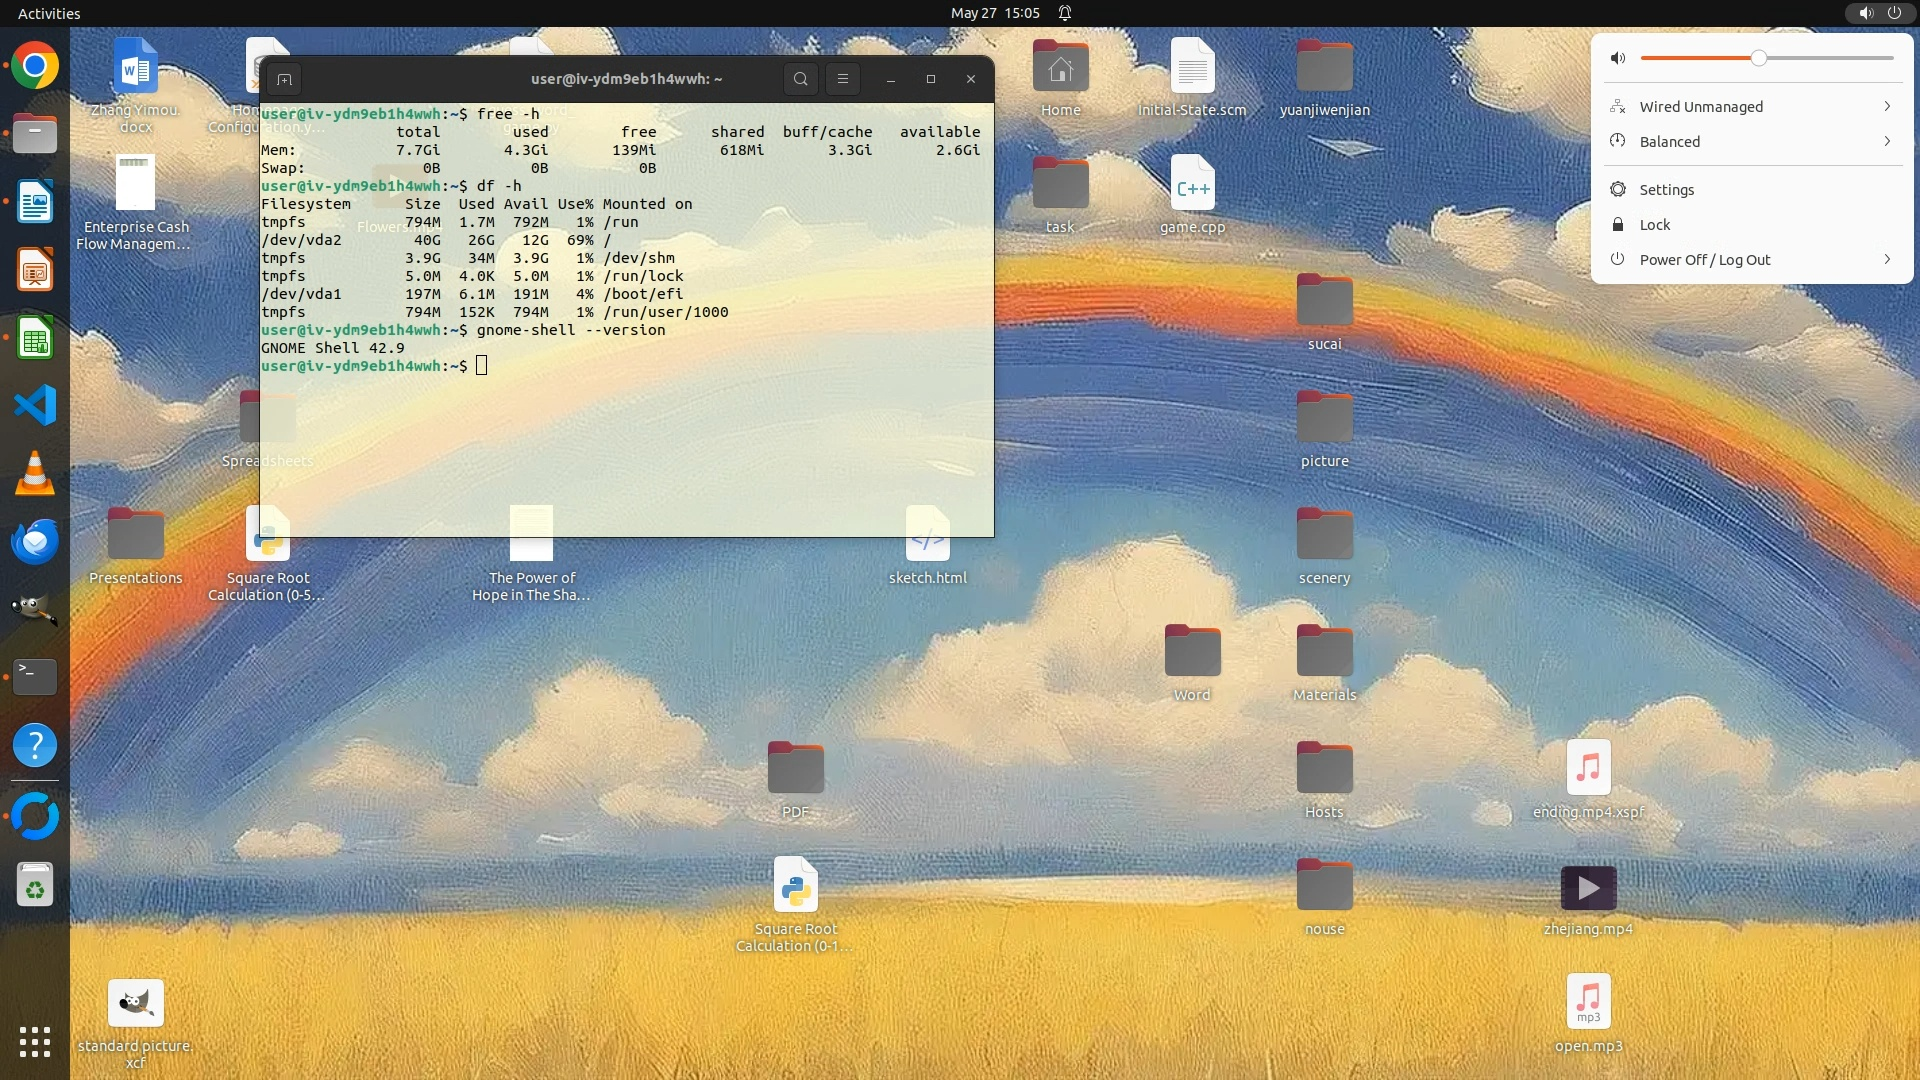Select zhejiang.mp4 video file on desktop
1920x1080 pixels.
tap(1588, 888)
